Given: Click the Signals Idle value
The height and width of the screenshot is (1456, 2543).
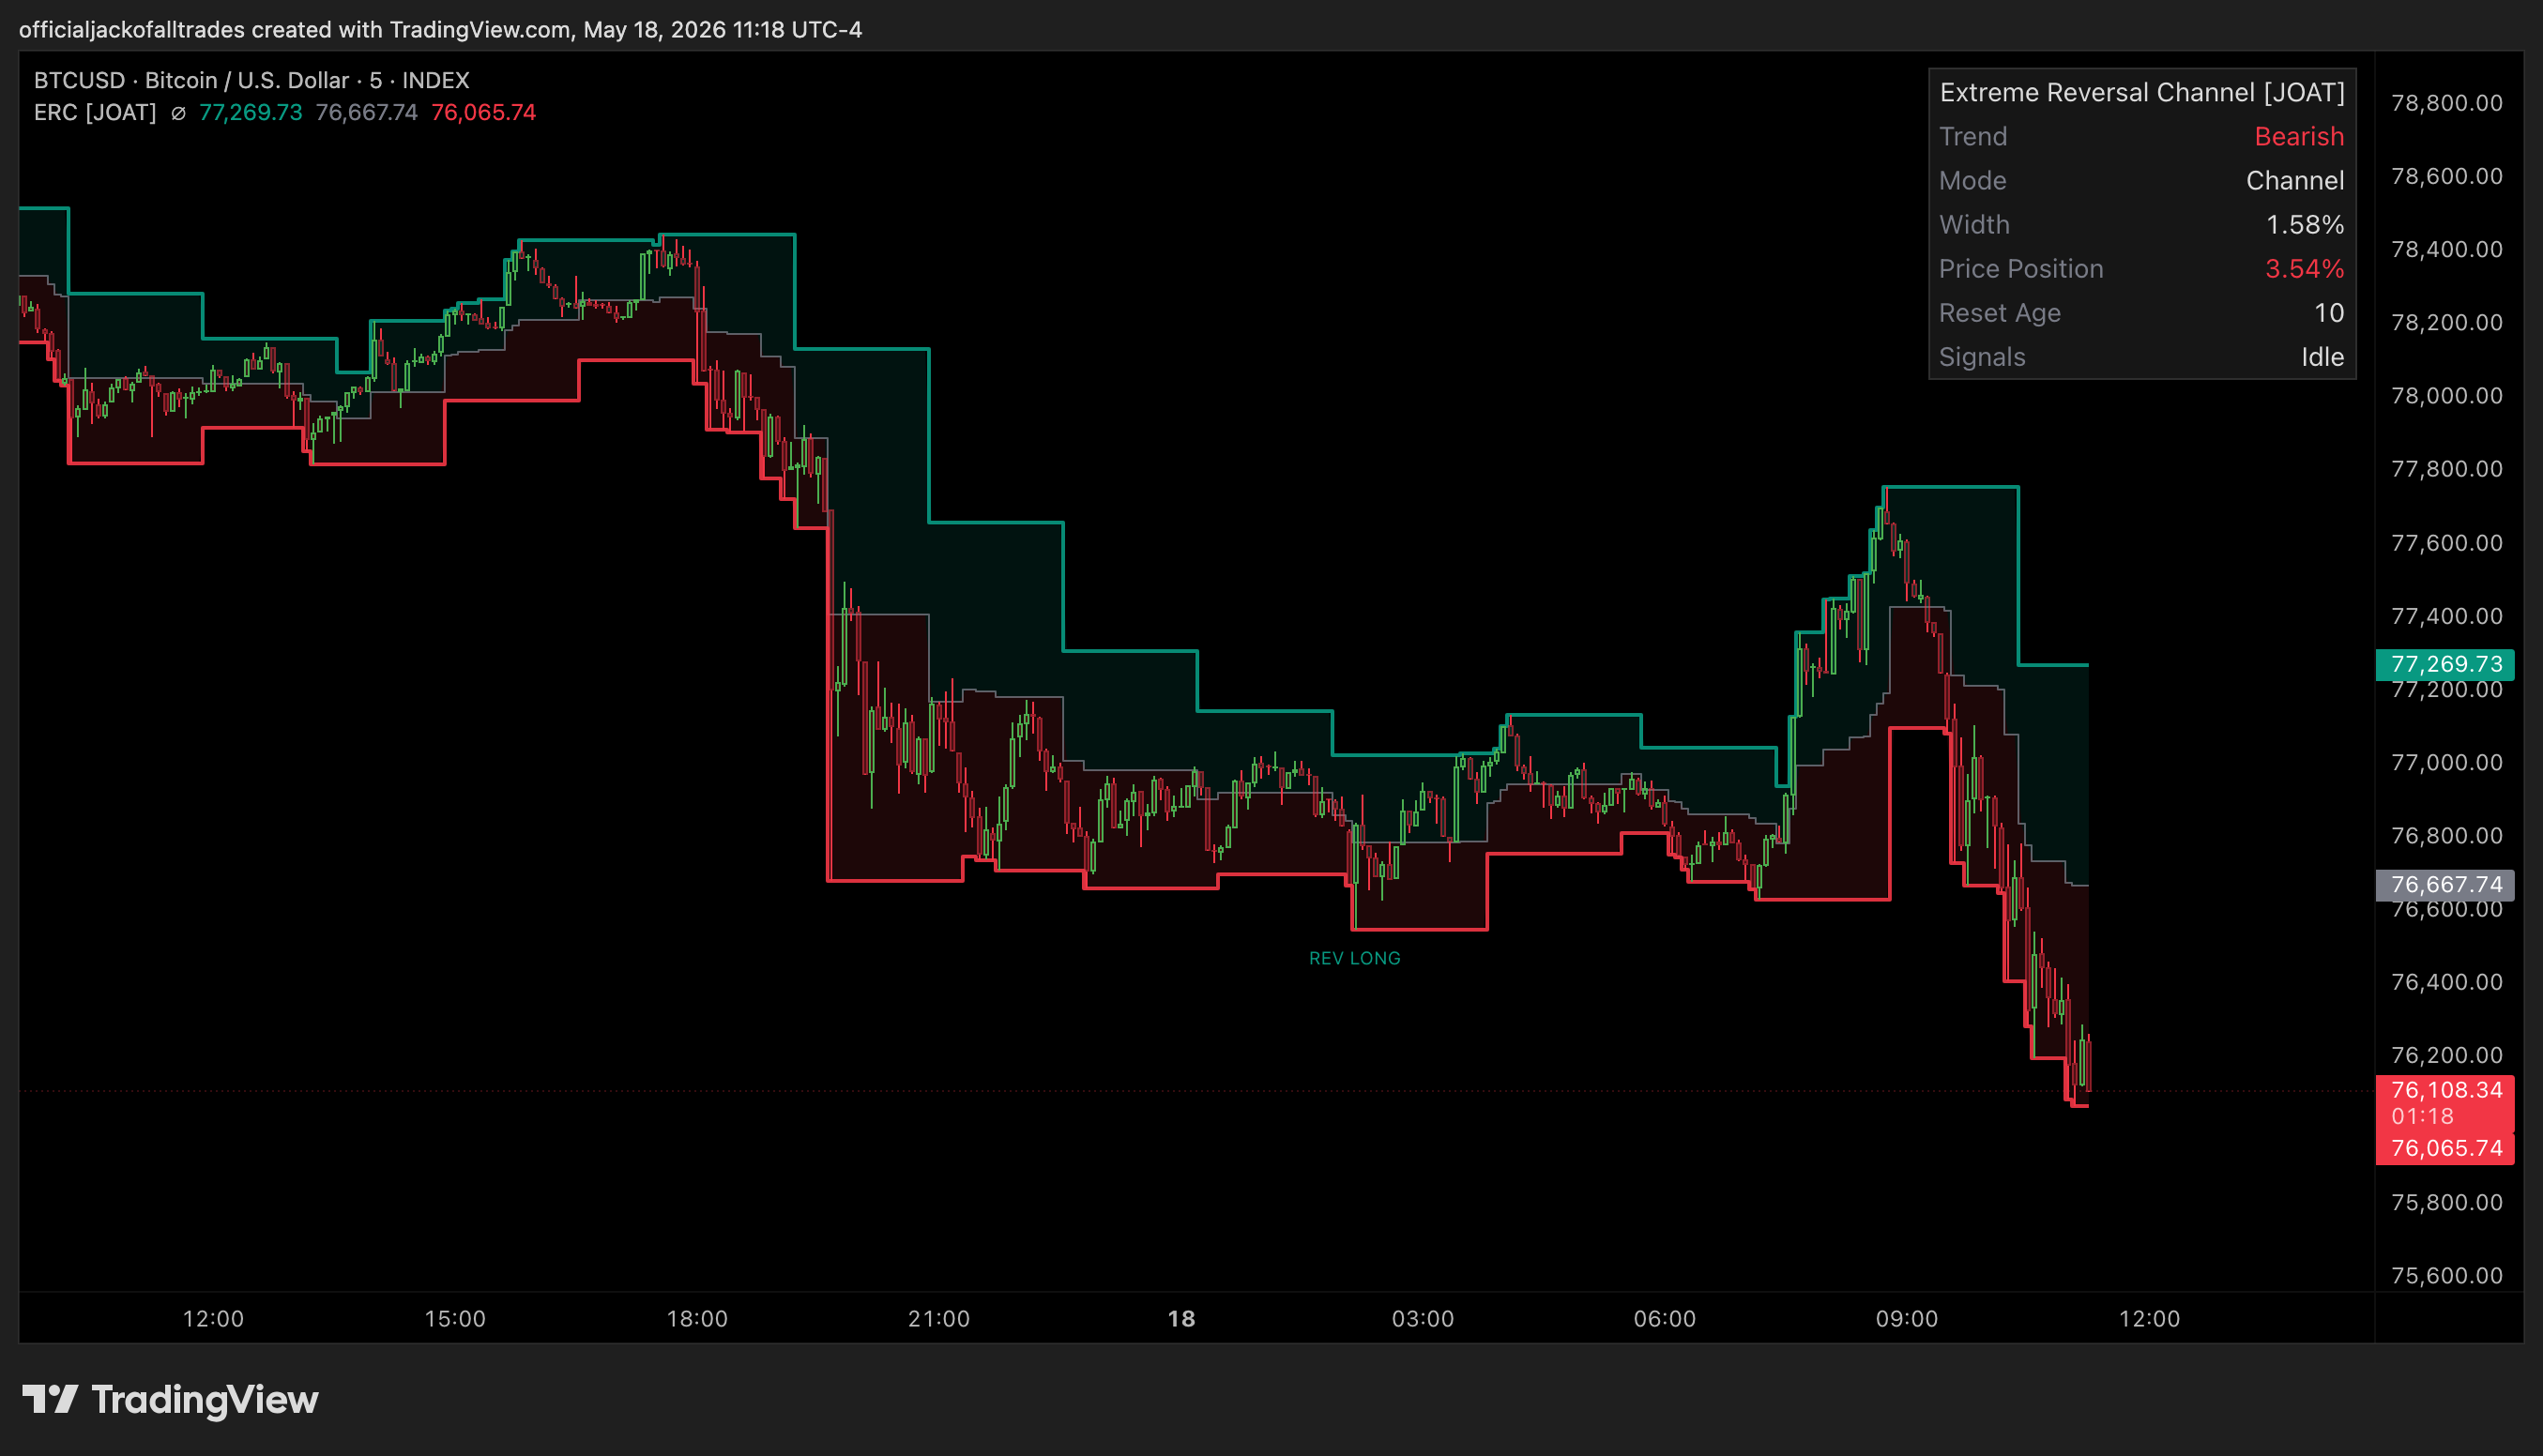Looking at the screenshot, I should point(2323,356).
